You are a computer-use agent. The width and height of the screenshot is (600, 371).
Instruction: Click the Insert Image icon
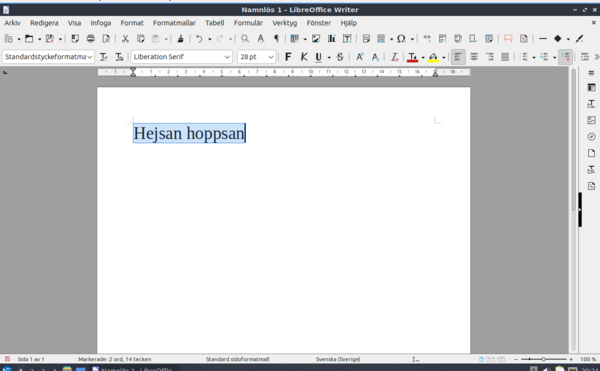click(x=316, y=39)
